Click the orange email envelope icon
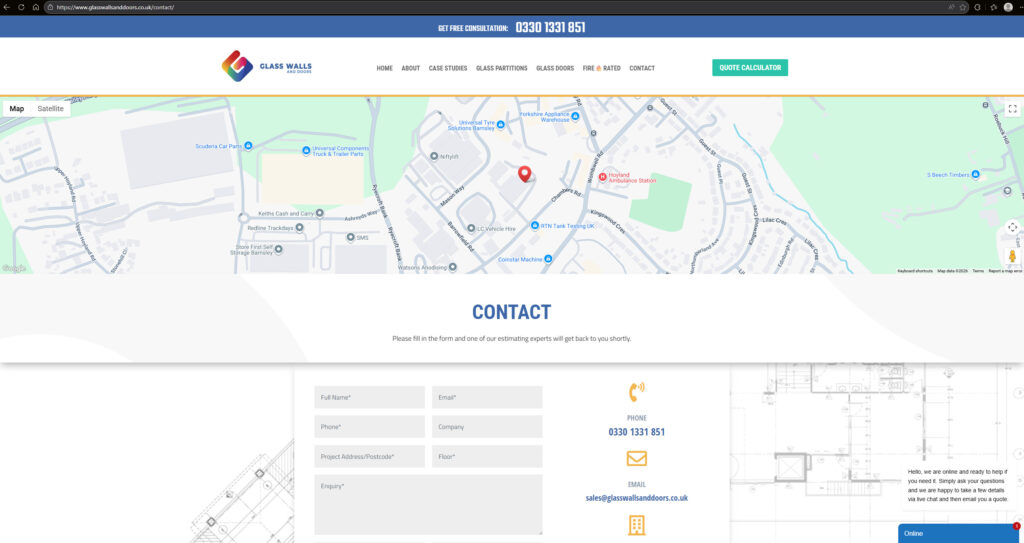The height and width of the screenshot is (543, 1024). (636, 459)
